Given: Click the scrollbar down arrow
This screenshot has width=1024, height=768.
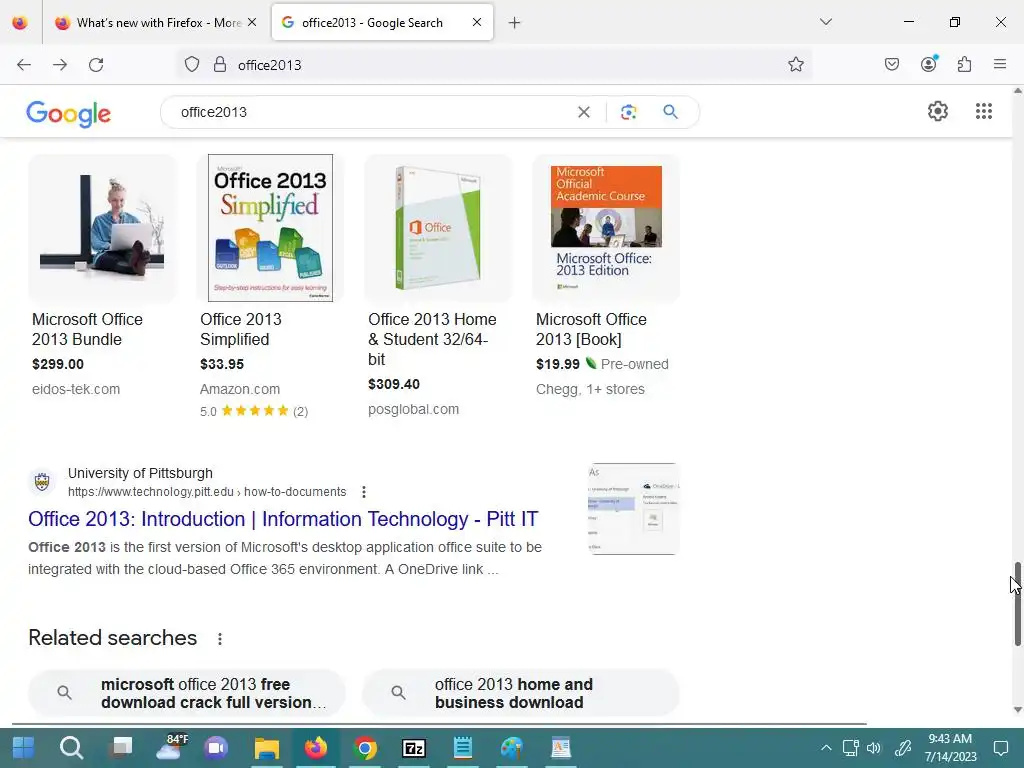Looking at the screenshot, I should coord(1017,710).
